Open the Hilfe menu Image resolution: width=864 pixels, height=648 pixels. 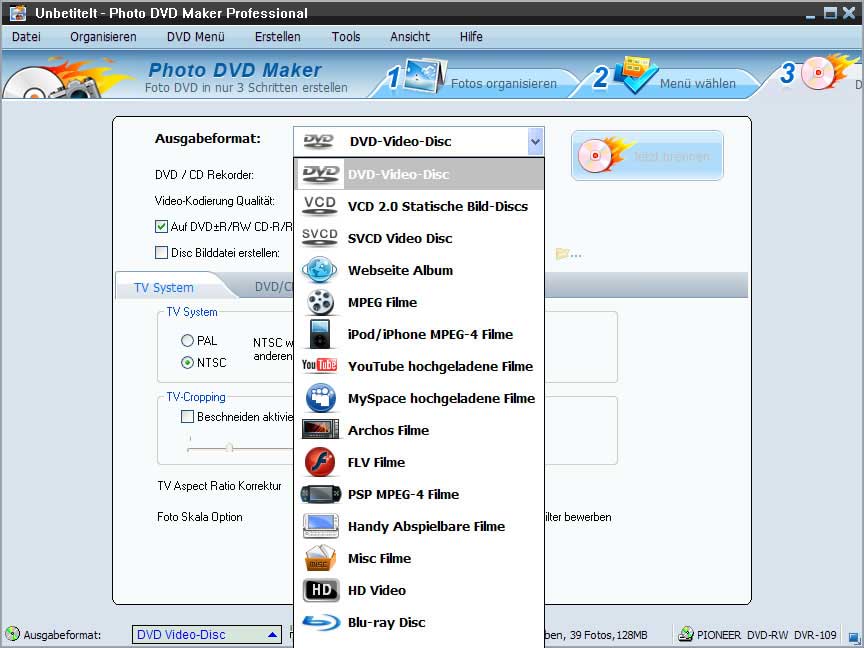click(471, 37)
